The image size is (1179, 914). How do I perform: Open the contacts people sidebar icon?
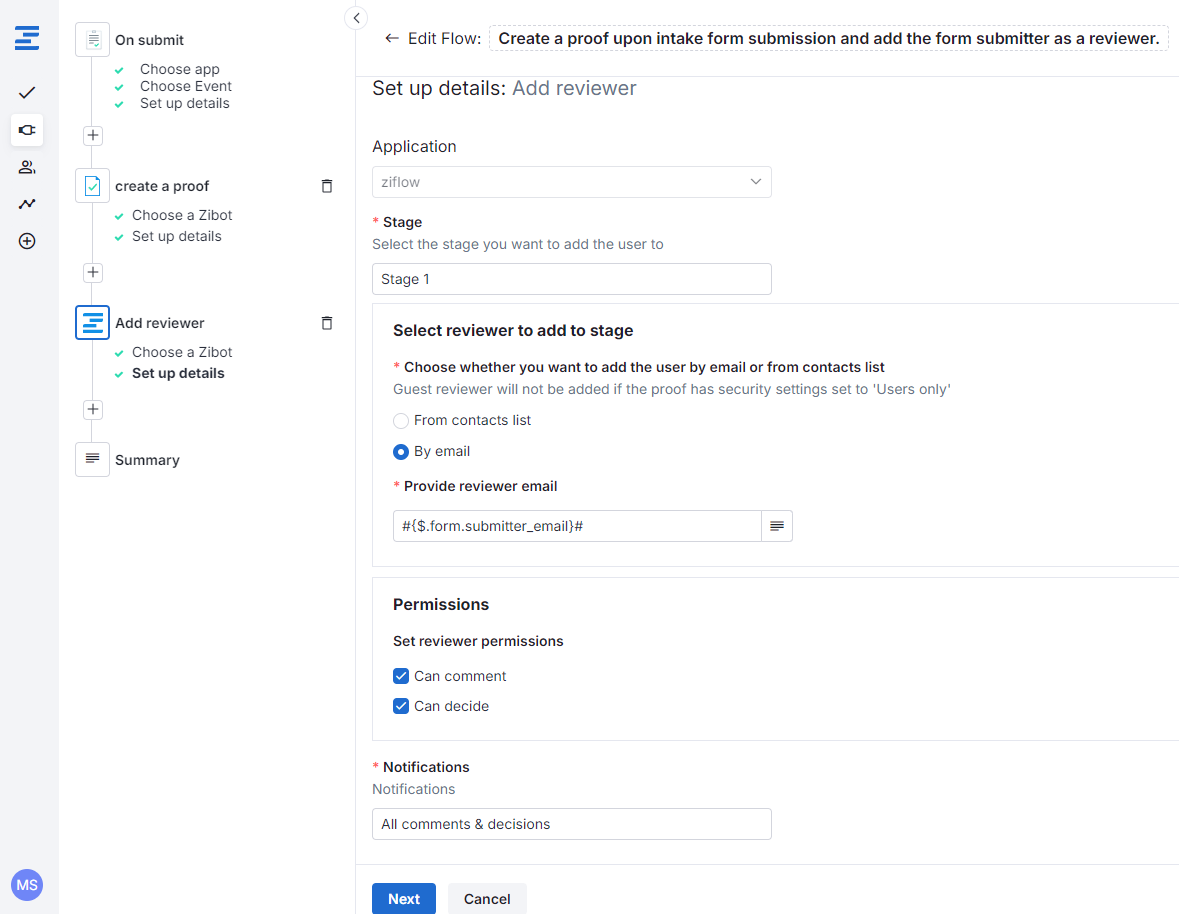(x=27, y=167)
